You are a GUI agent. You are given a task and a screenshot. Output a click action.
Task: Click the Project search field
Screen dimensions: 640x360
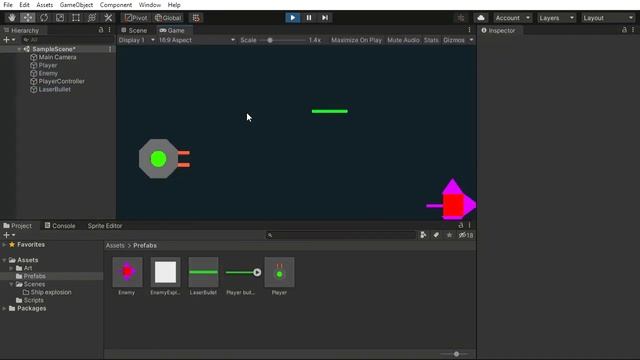341,235
